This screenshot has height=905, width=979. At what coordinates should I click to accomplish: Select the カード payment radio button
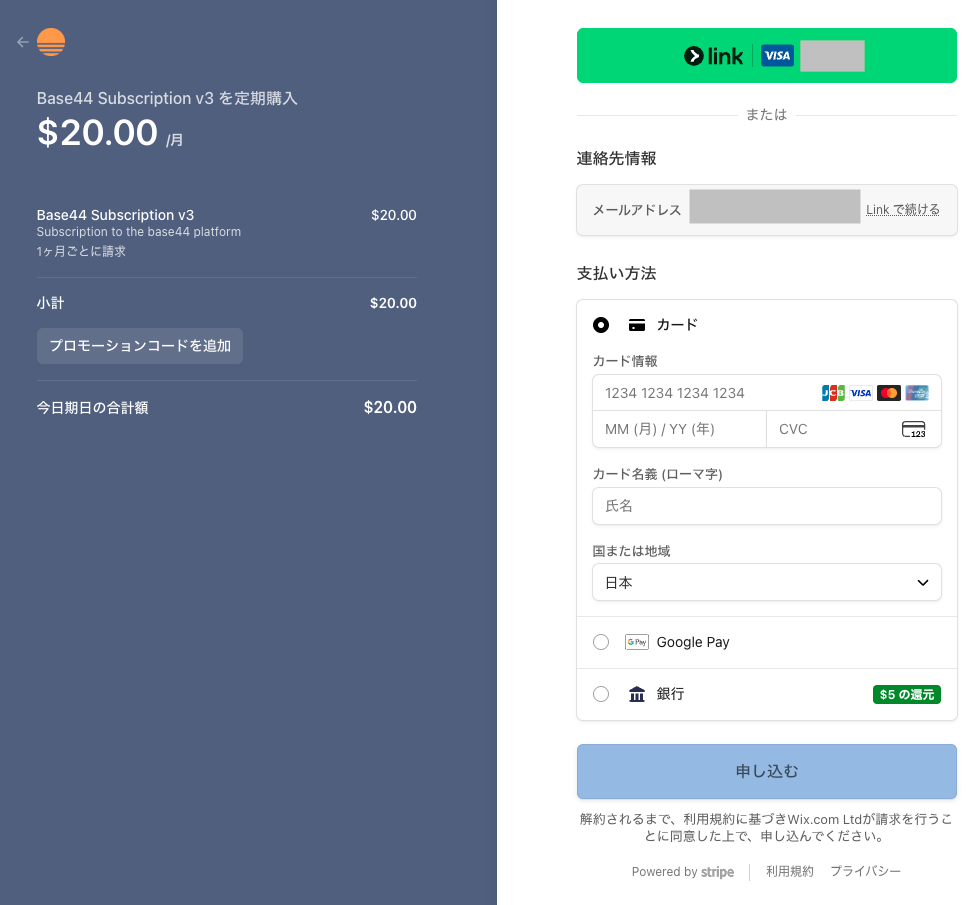point(601,325)
